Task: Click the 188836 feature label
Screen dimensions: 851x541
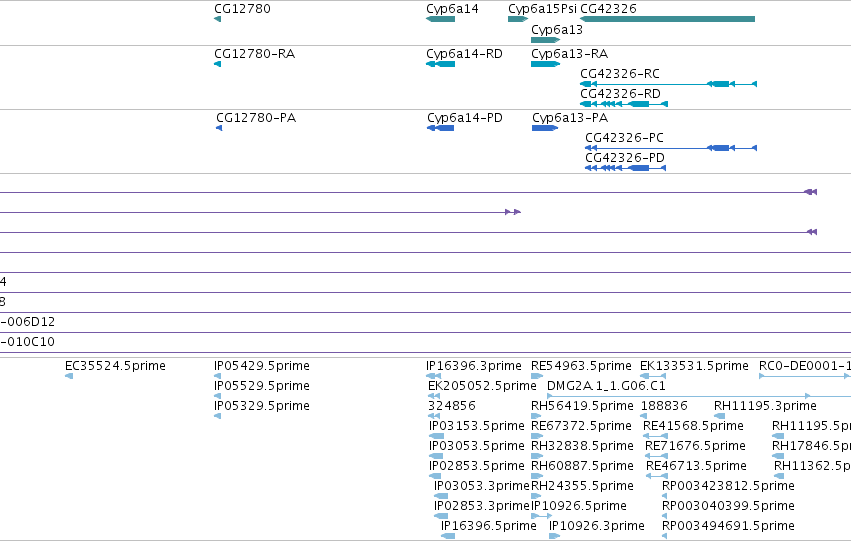Action: (x=664, y=406)
